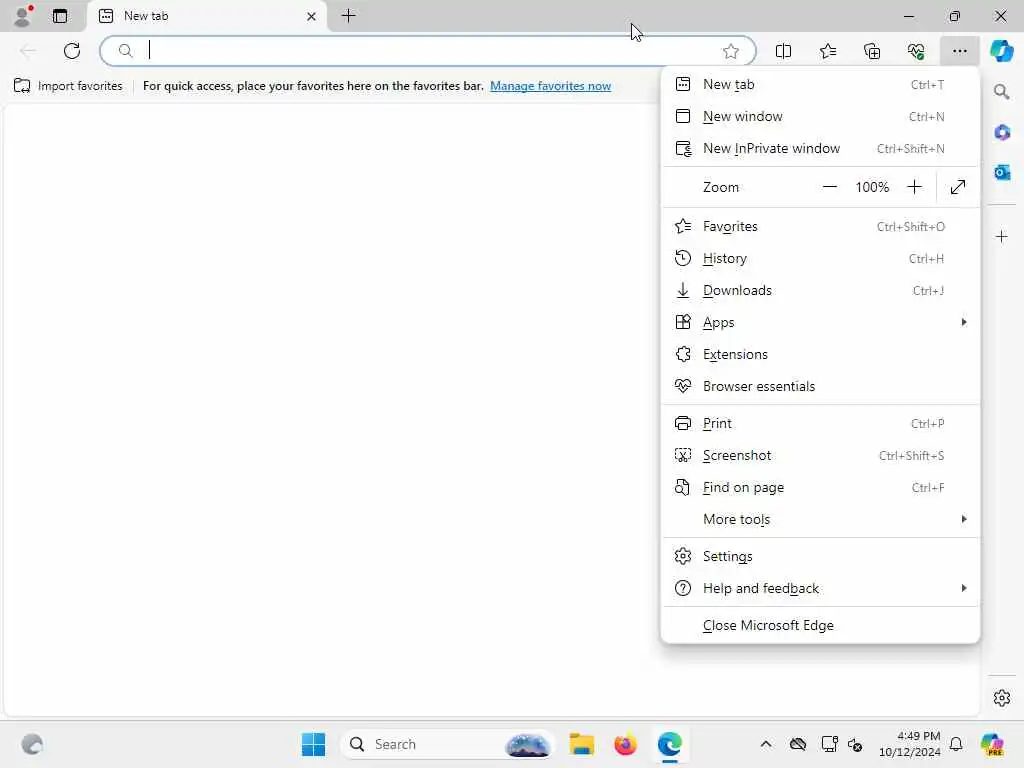The image size is (1024, 768).
Task: Open File Explorer from taskbar
Action: tap(581, 744)
